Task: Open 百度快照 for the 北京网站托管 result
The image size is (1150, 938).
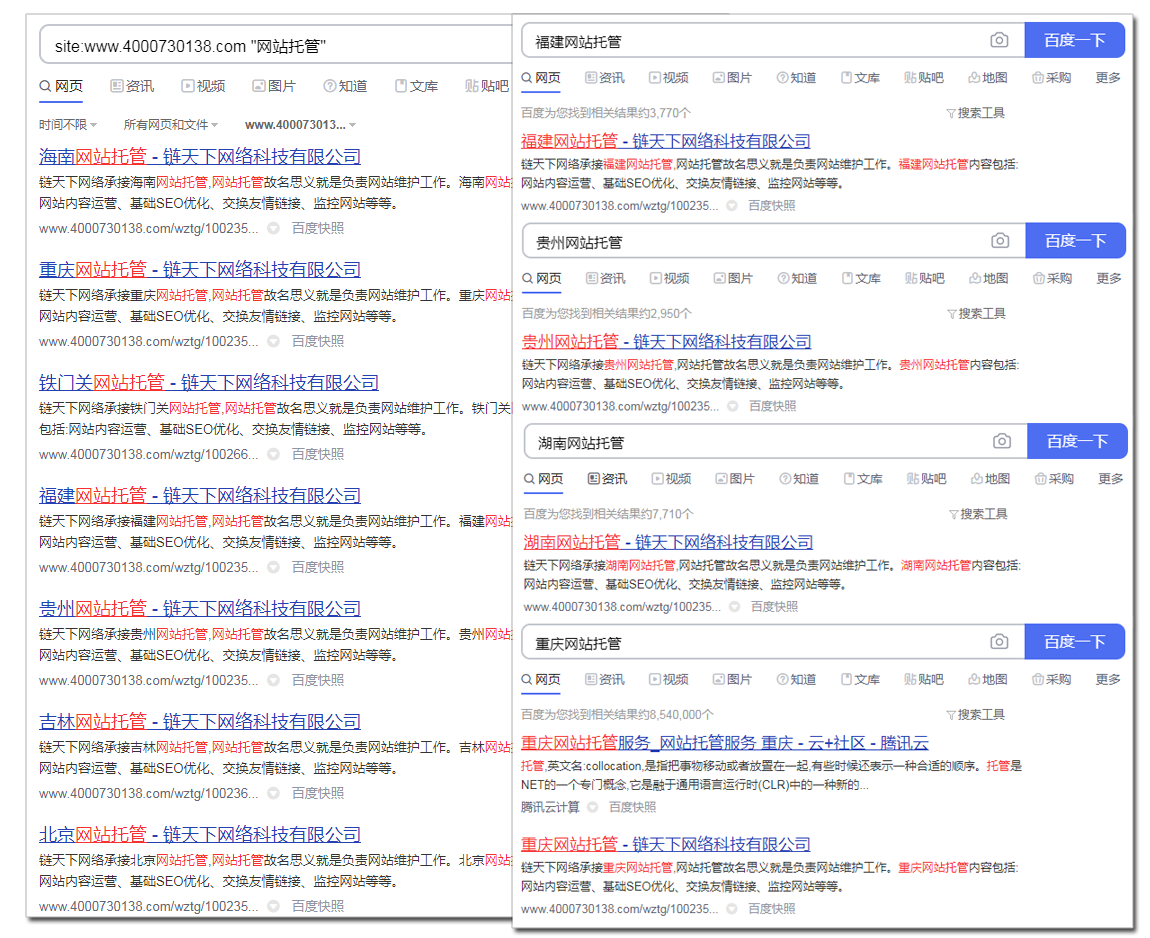Action: 318,906
